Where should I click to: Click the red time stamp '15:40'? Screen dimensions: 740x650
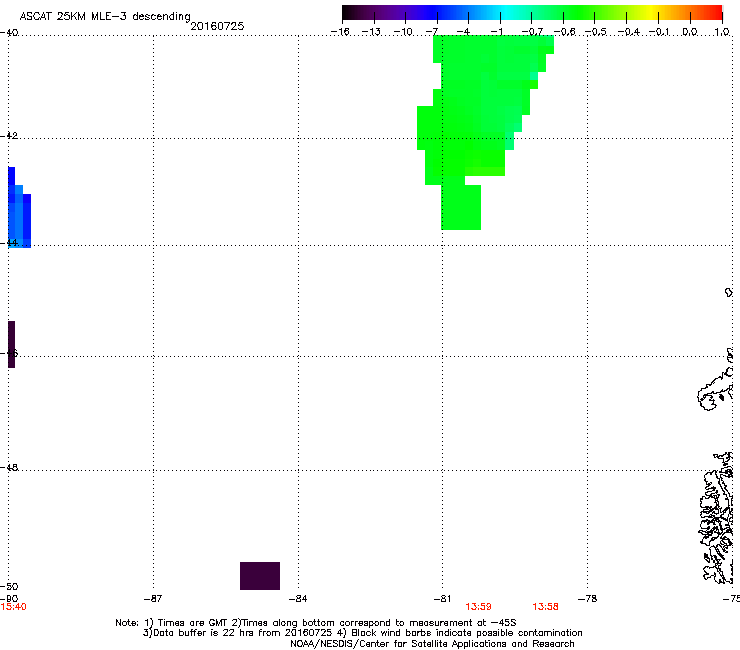click(13, 607)
